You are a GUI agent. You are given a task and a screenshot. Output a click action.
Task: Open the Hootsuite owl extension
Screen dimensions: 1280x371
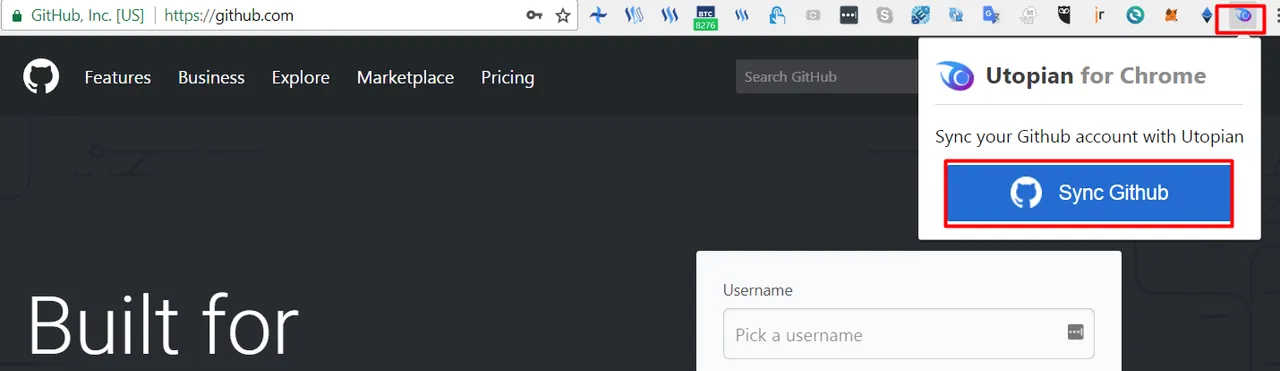[x=1064, y=16]
